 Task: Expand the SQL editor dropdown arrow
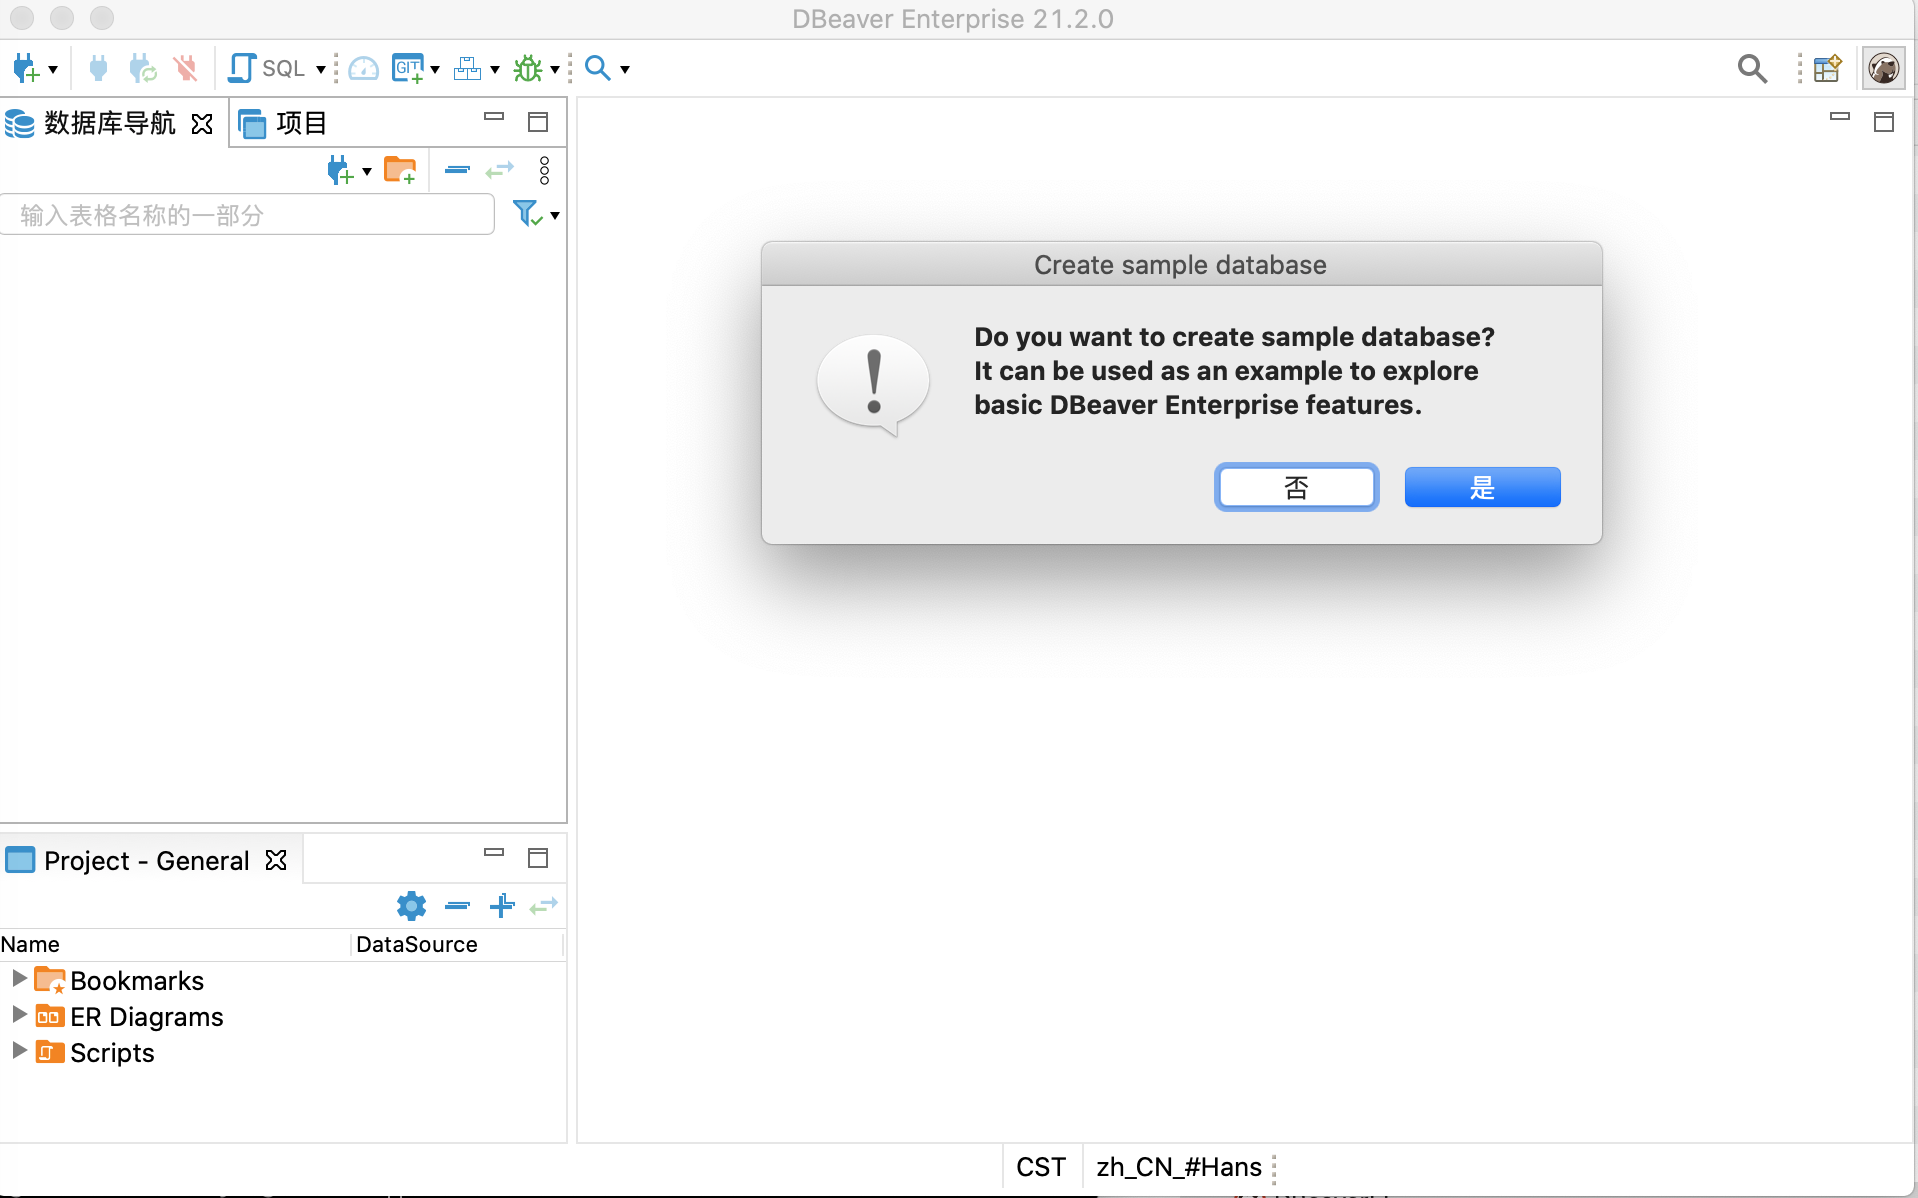pos(321,69)
